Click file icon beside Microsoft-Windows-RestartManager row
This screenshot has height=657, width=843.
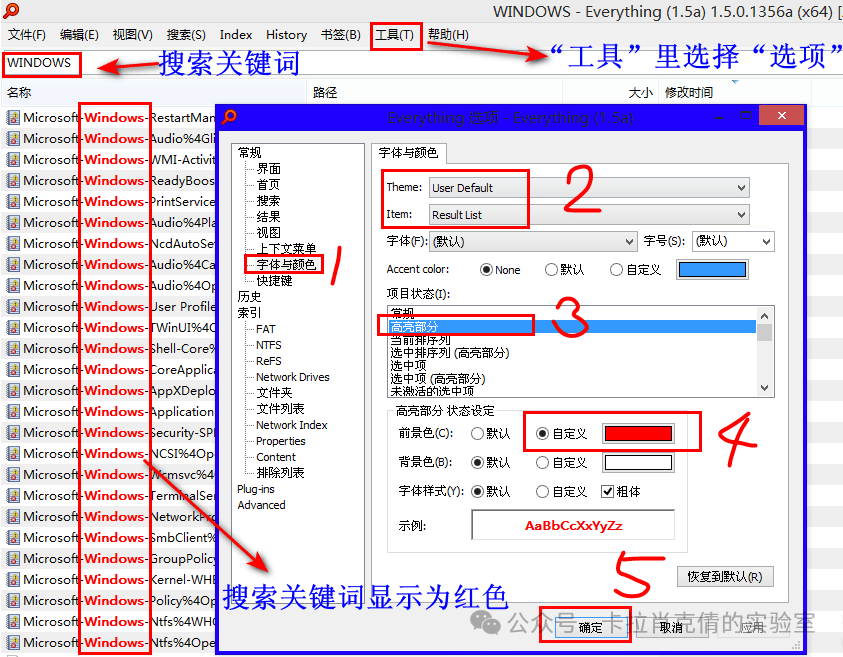click(x=14, y=117)
